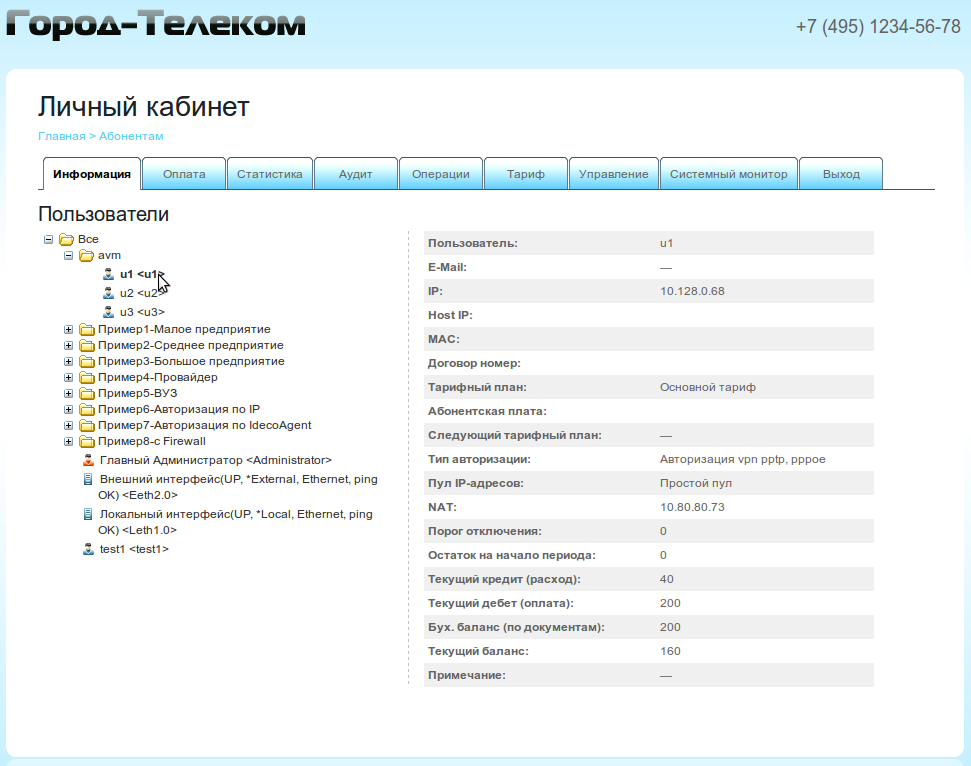Select Пример4-Провайдер in the tree

158,378
